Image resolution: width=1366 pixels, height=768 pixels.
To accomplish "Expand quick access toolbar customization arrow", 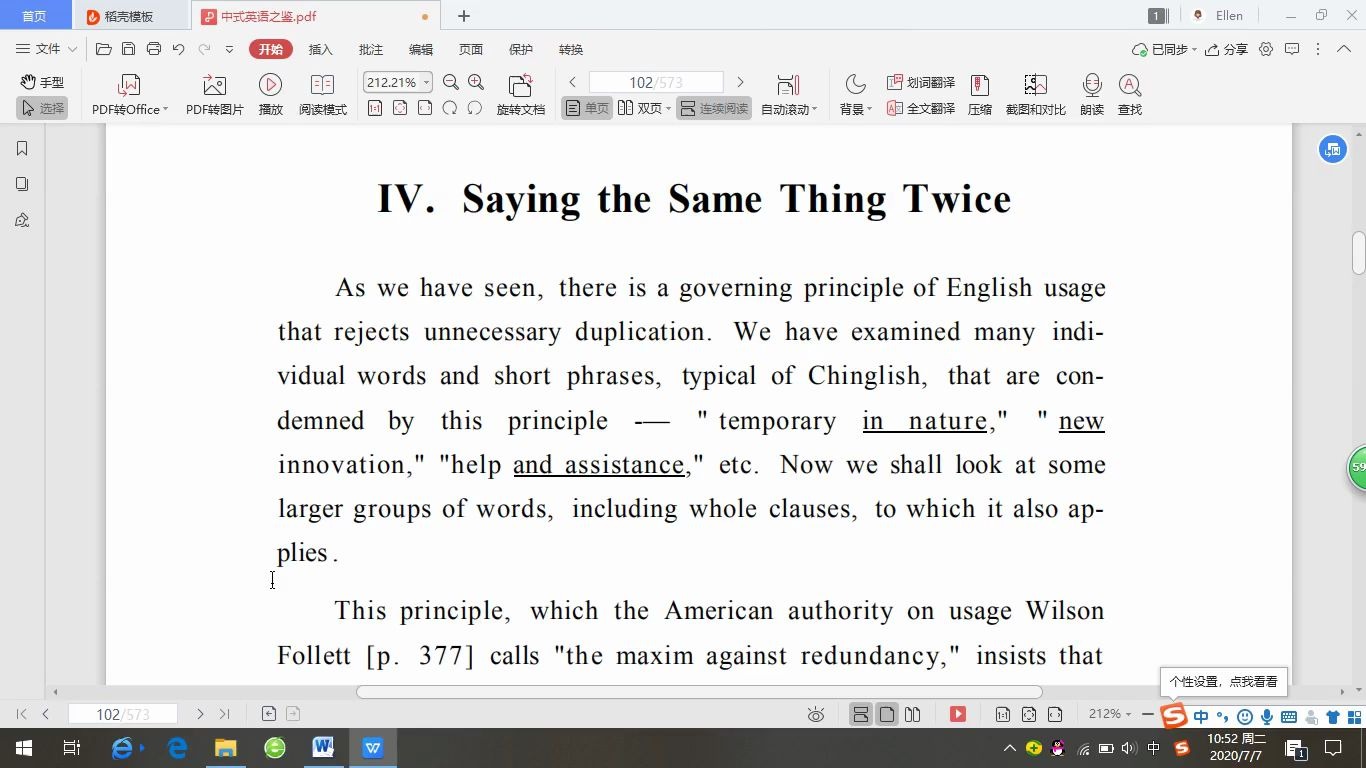I will pyautogui.click(x=229, y=49).
